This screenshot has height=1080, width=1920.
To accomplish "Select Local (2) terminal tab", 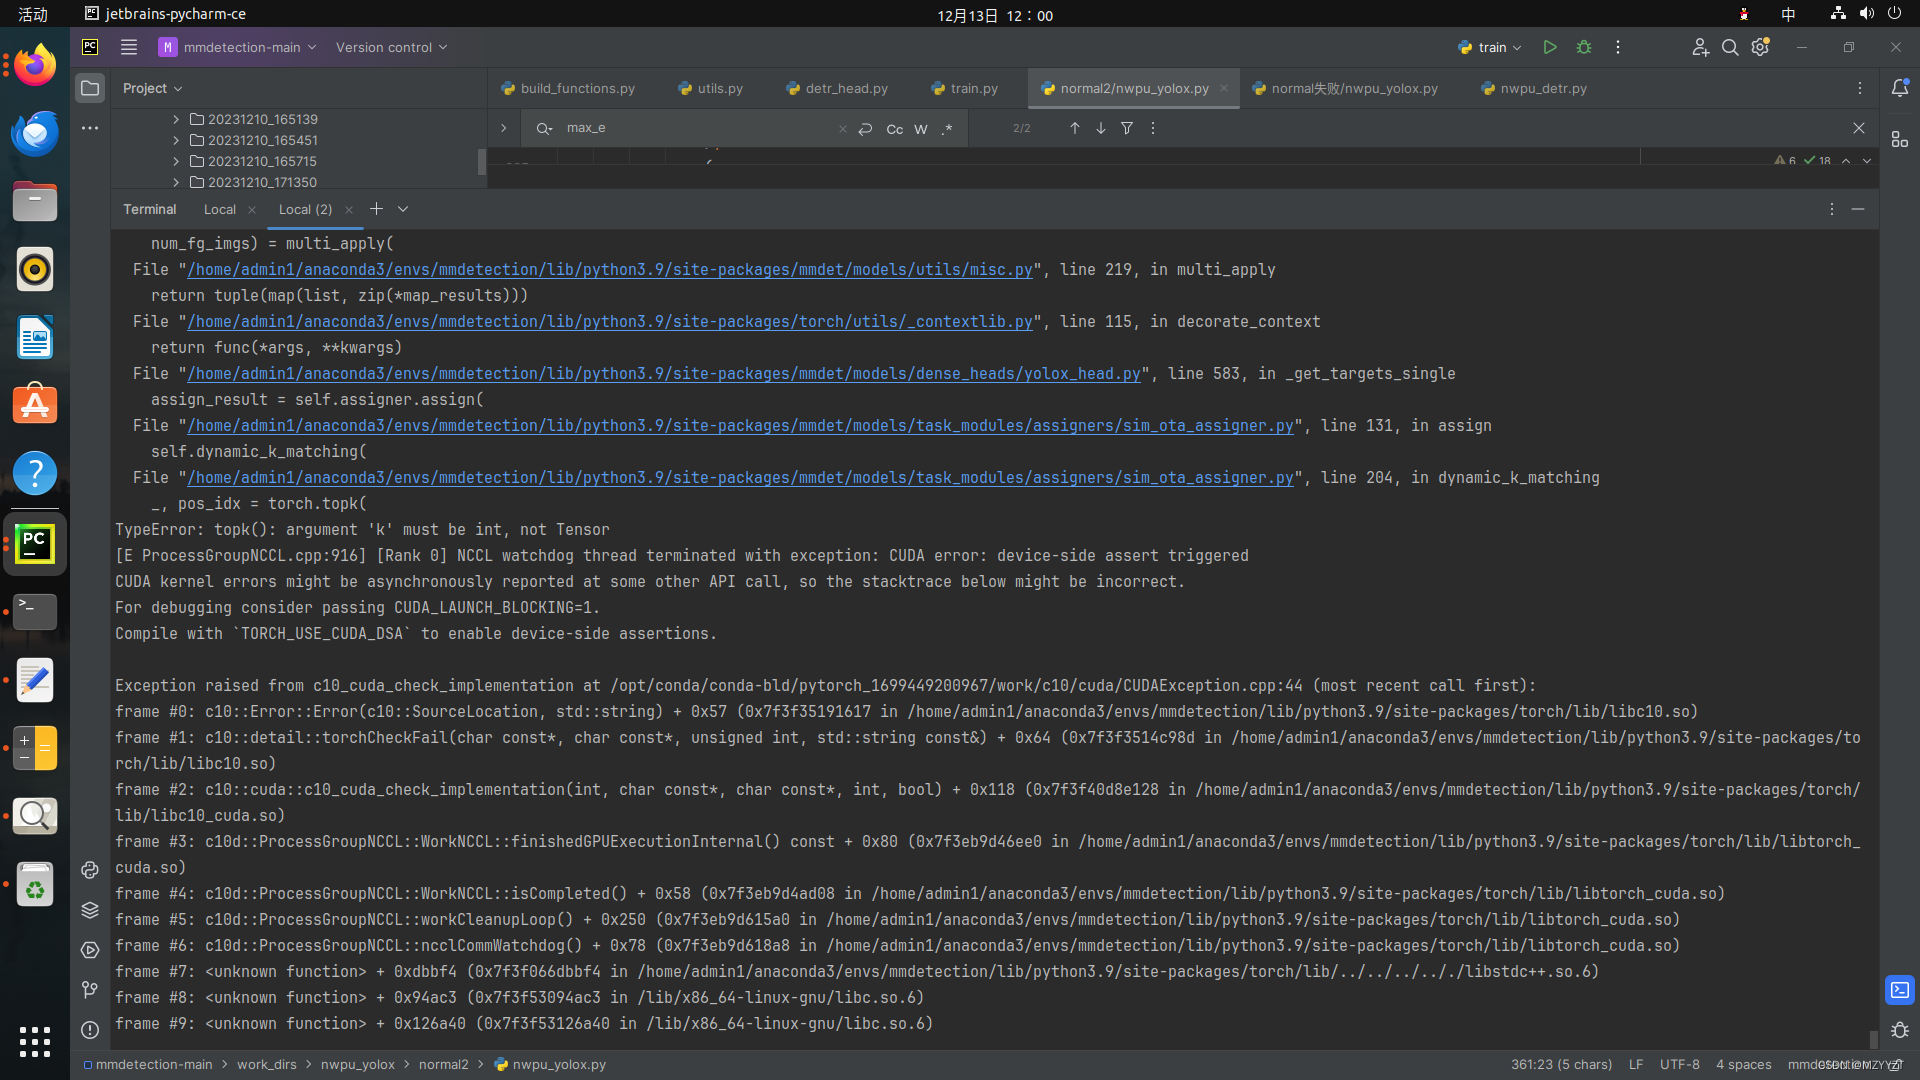I will click(x=305, y=209).
